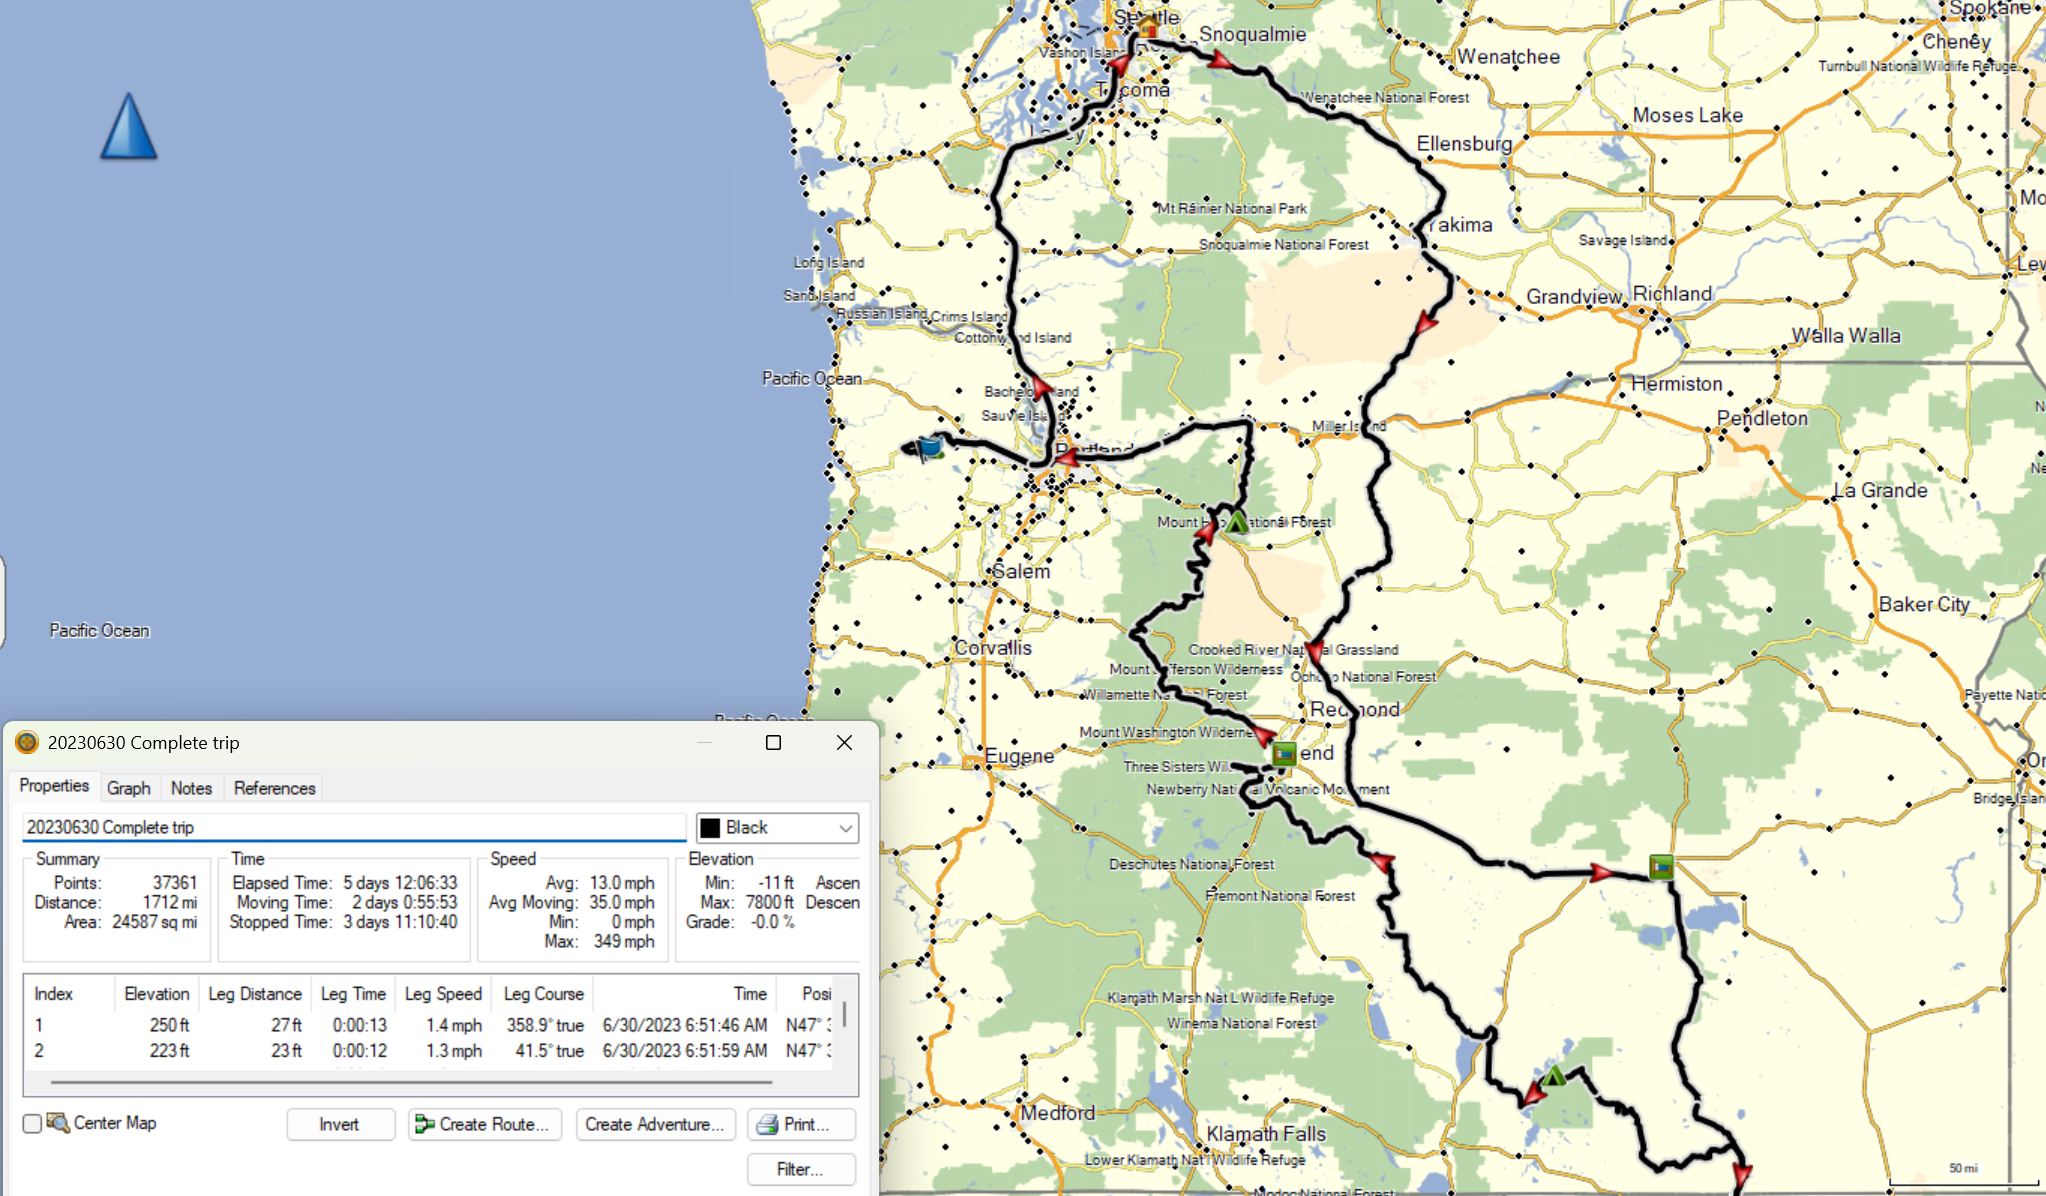Click the green flag waypoint near Bend
Viewport: 2046px width, 1196px height.
tap(1284, 753)
